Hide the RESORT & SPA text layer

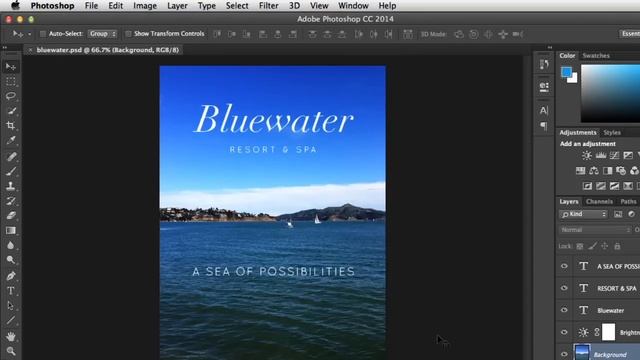coord(564,288)
